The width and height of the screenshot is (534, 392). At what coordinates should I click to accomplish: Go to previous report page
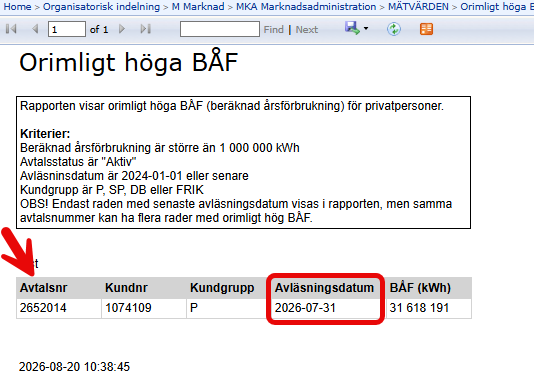35,29
